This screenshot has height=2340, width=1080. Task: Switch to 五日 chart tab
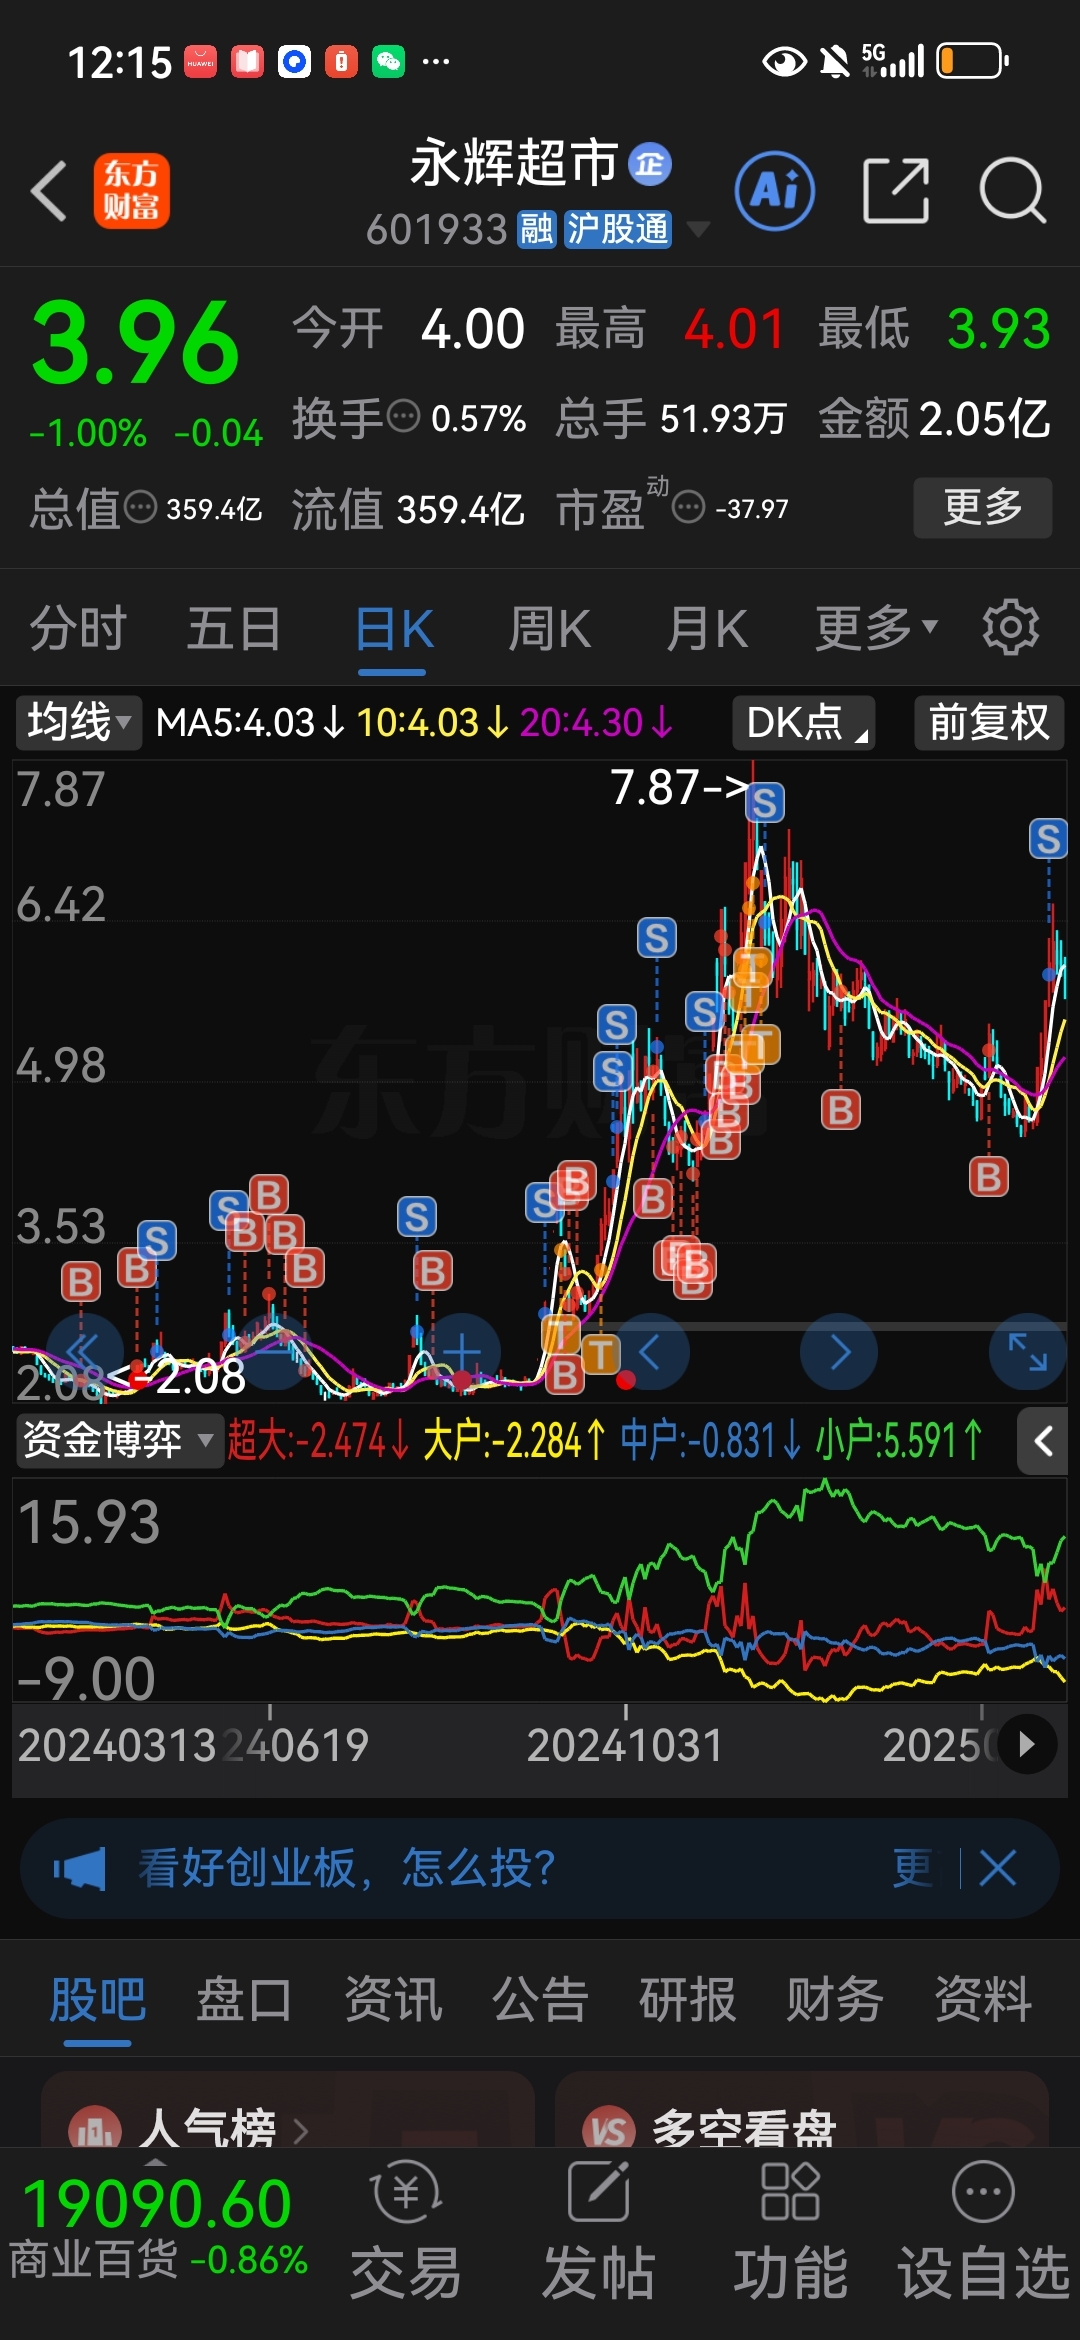(234, 629)
